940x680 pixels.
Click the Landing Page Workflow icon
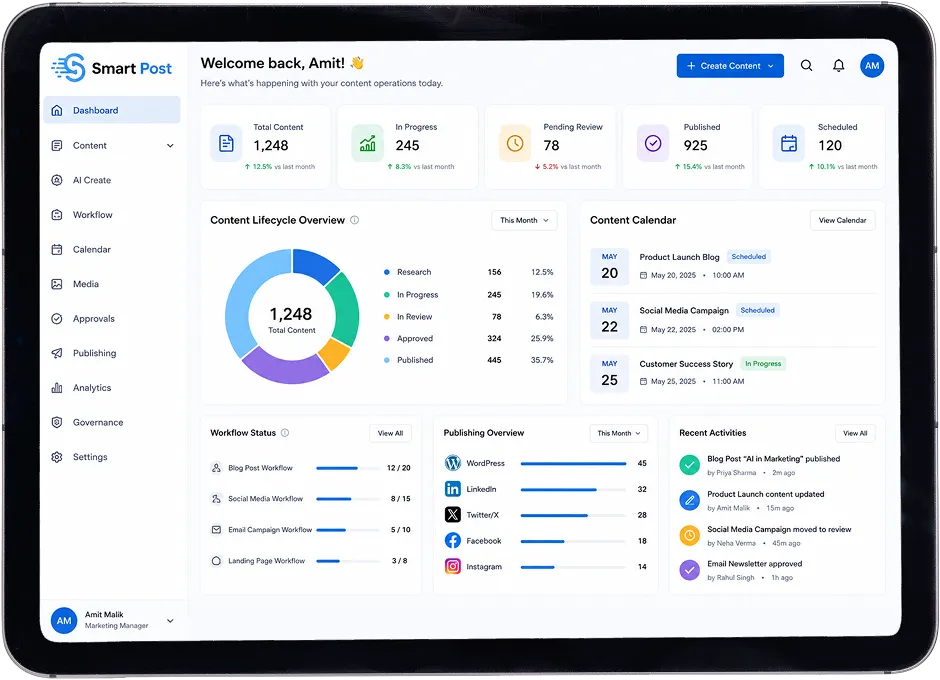[216, 561]
